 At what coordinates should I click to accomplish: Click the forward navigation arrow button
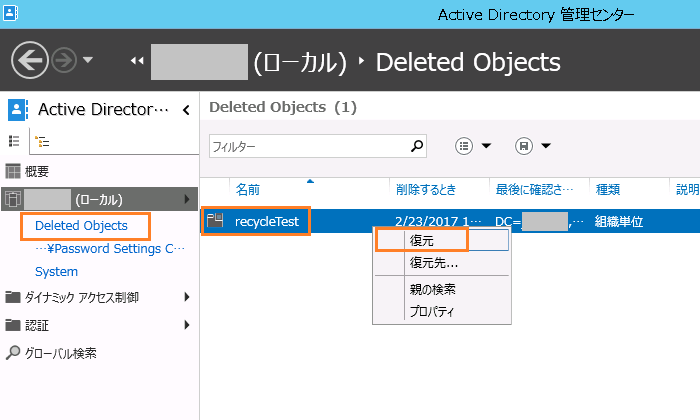[64, 60]
